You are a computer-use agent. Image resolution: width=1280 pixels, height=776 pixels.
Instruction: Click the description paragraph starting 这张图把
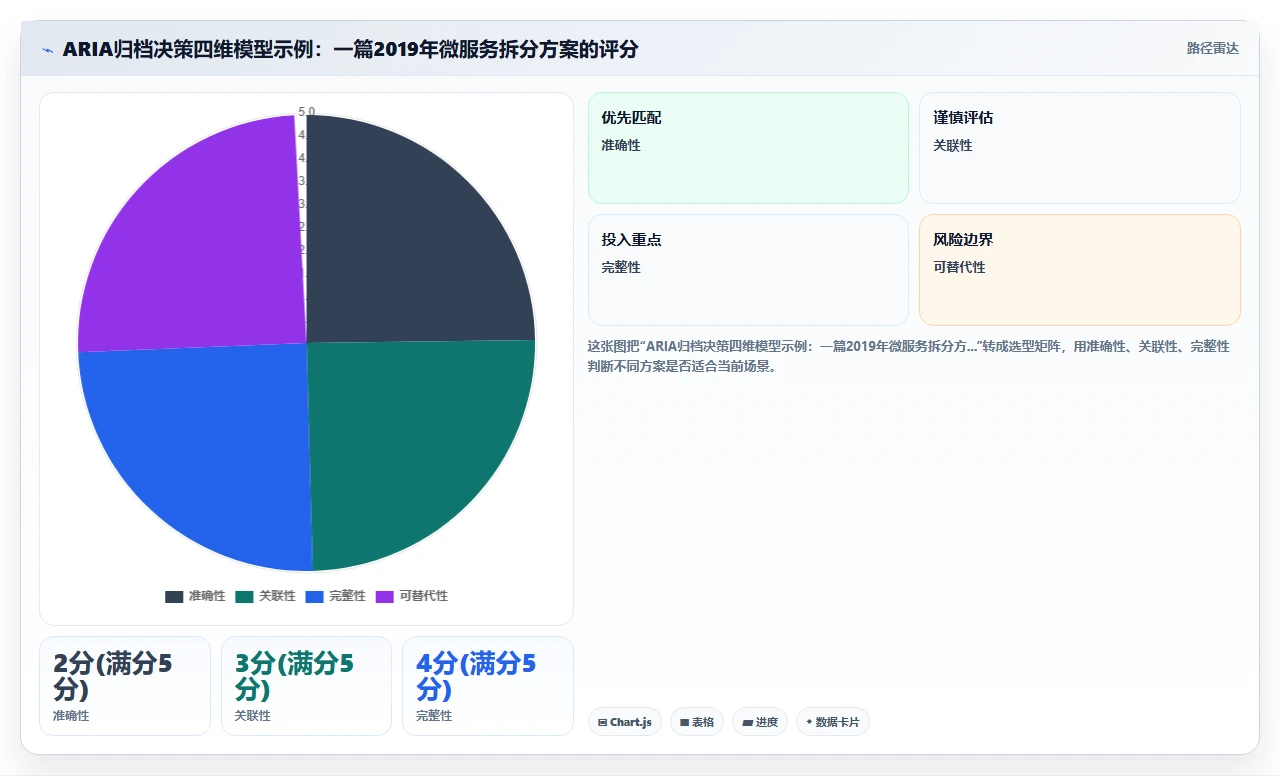pos(909,356)
